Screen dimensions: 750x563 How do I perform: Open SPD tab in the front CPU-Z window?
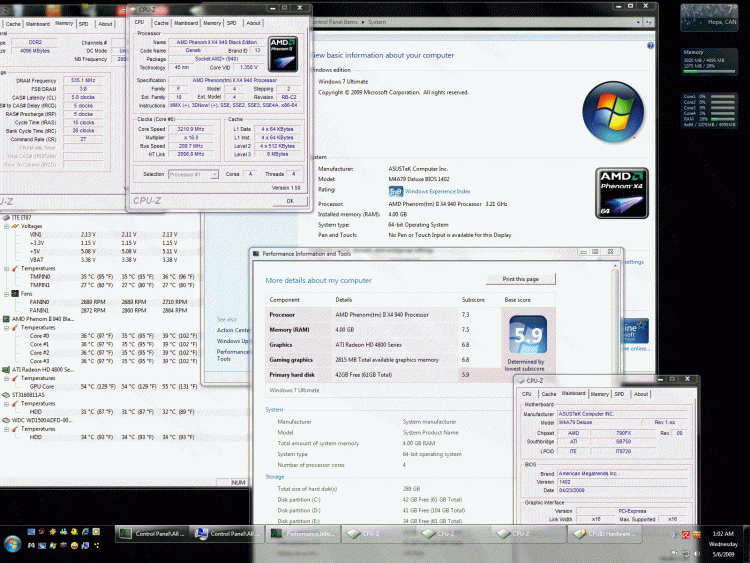tap(232, 23)
